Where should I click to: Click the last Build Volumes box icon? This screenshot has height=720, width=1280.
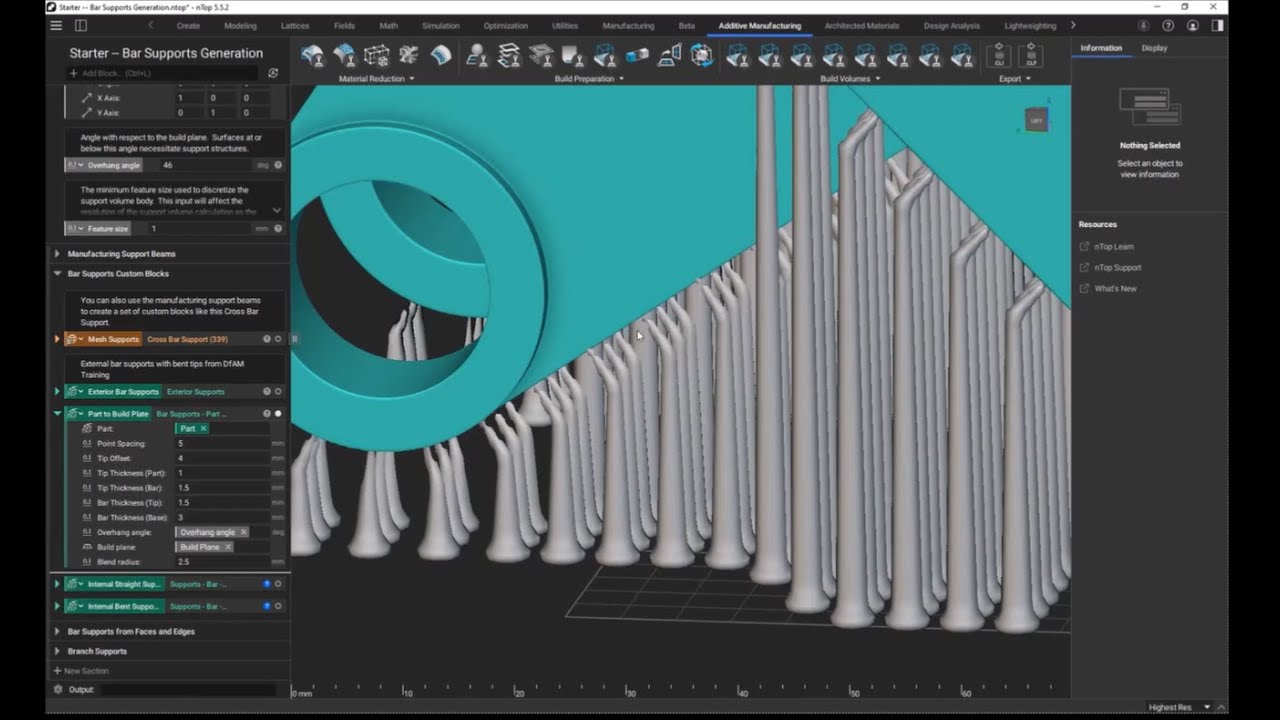962,56
